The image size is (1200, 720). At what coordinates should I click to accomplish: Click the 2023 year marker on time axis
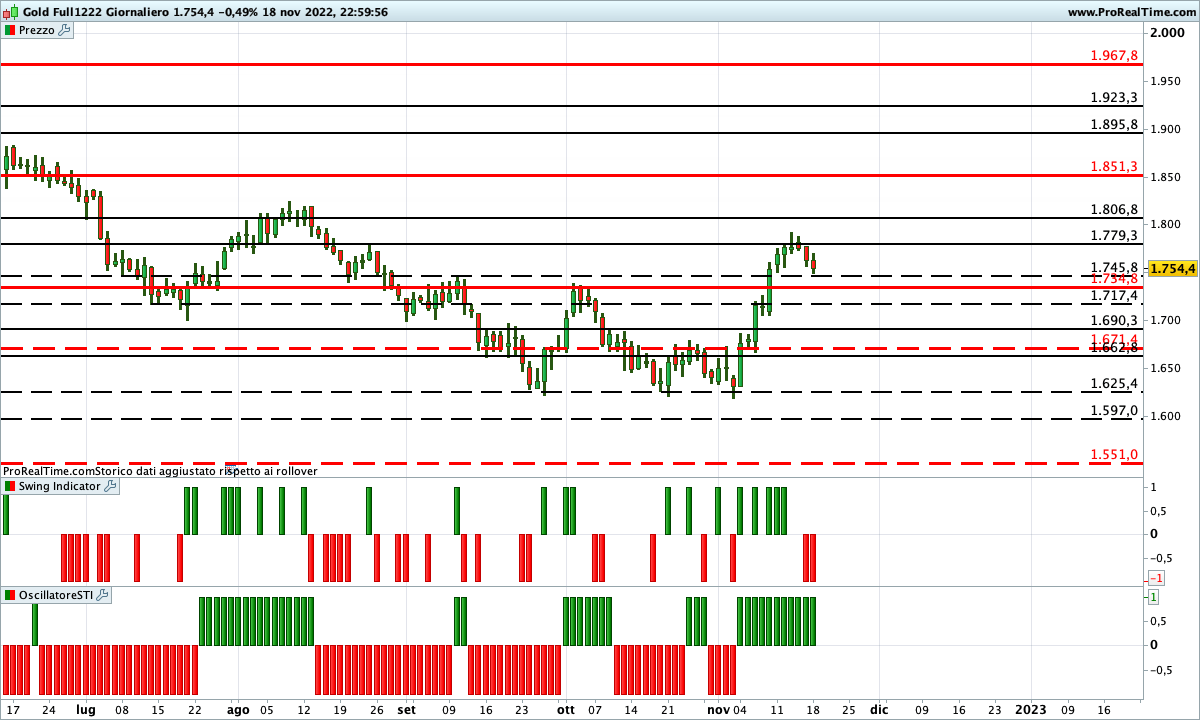(1031, 709)
